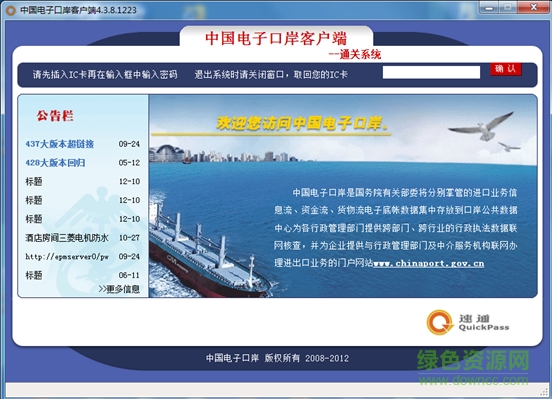Click the 请先插入IC卡再在输入框中输入密码 instruction text
Screen dimensions: 552x399
[105, 74]
